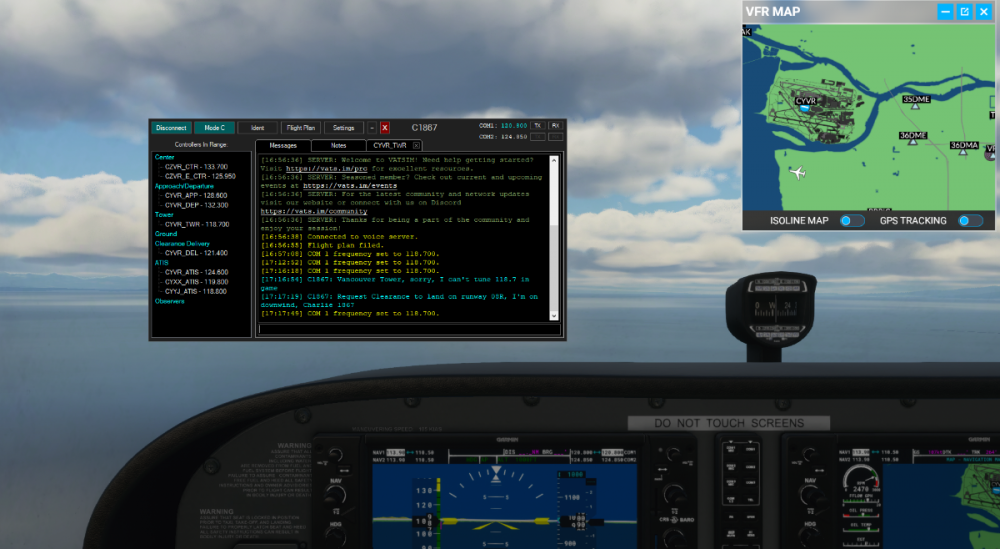The width and height of the screenshot is (1000, 549).
Task: Click the COM1 RX indicator
Action: [x=555, y=125]
